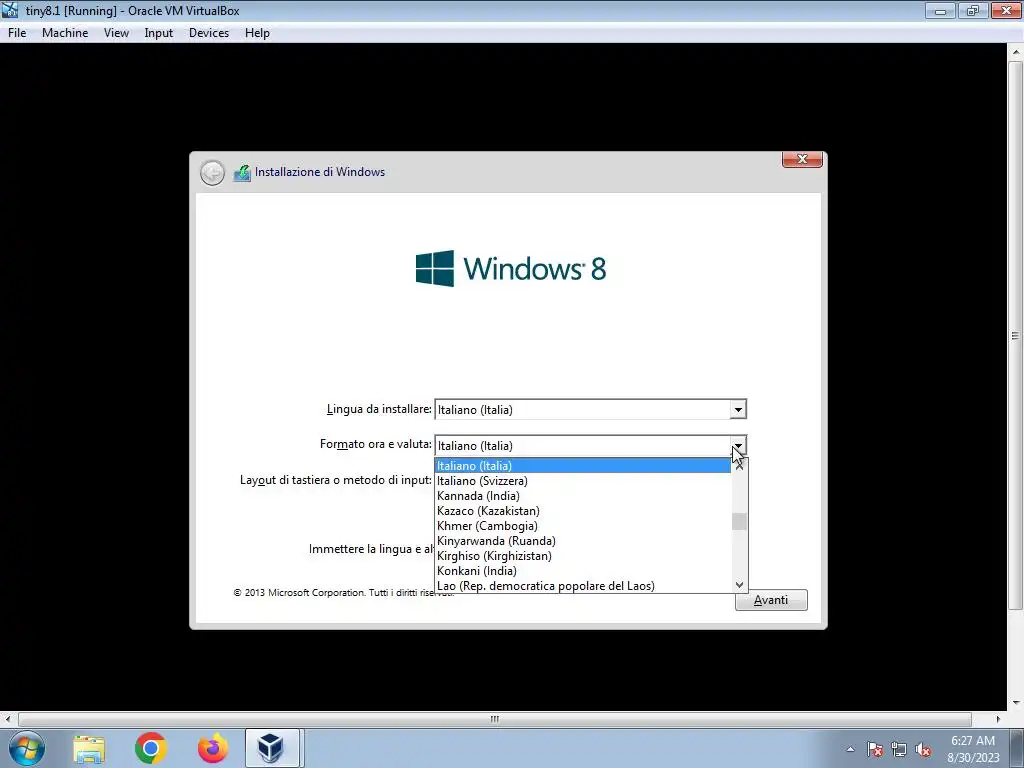Image resolution: width=1024 pixels, height=768 pixels.
Task: Click the Formato ora e valuta dropdown arrow
Action: 737,446
